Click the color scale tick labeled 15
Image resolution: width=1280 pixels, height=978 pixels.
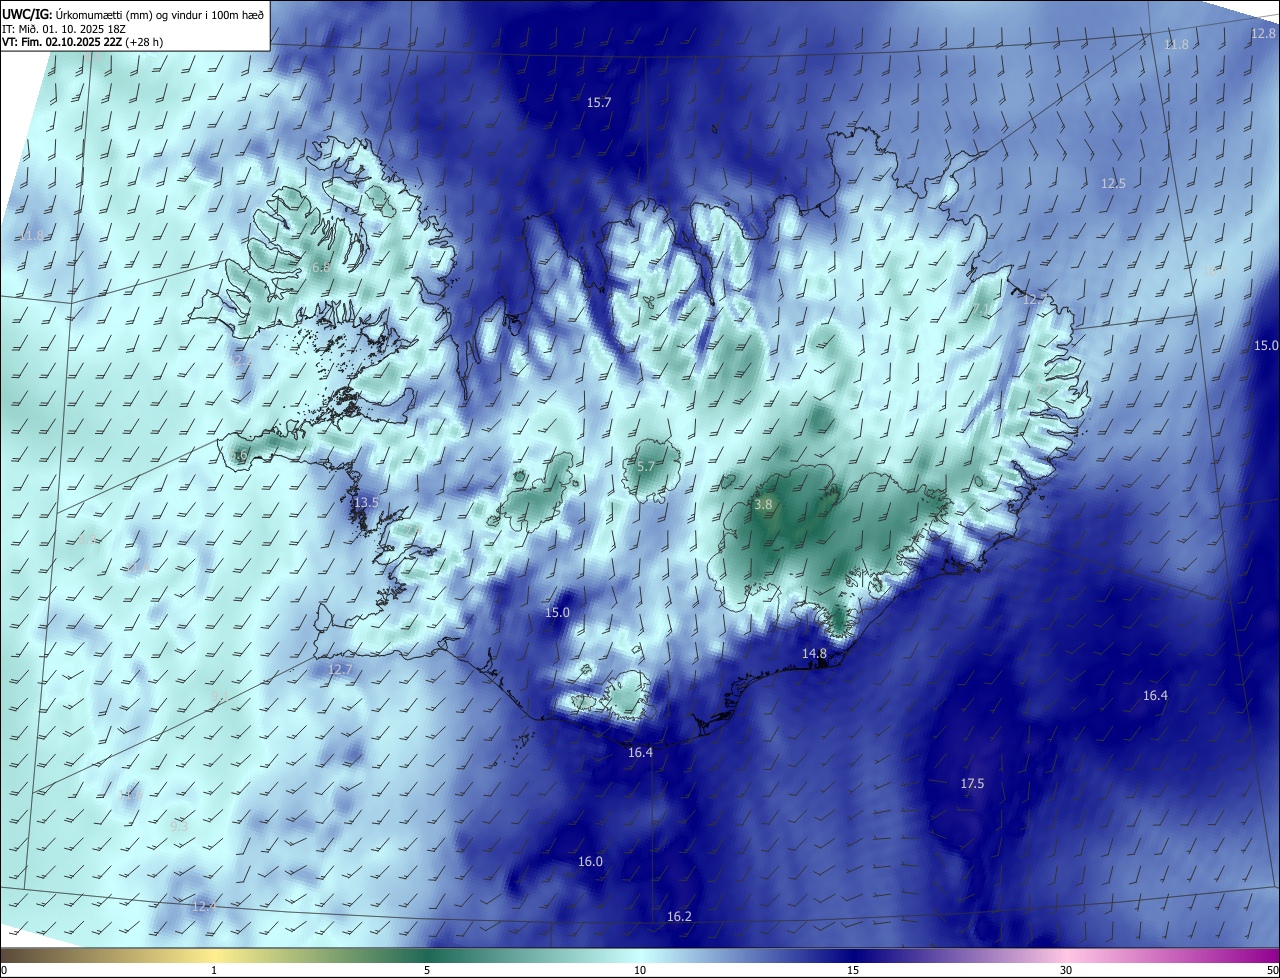[x=853, y=970]
